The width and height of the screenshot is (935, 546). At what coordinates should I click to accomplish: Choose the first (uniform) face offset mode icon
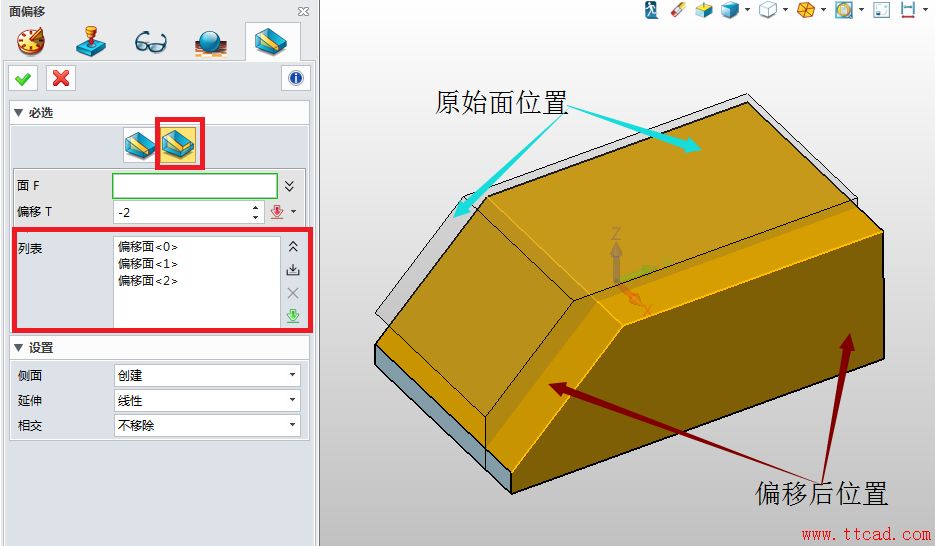[x=140, y=145]
